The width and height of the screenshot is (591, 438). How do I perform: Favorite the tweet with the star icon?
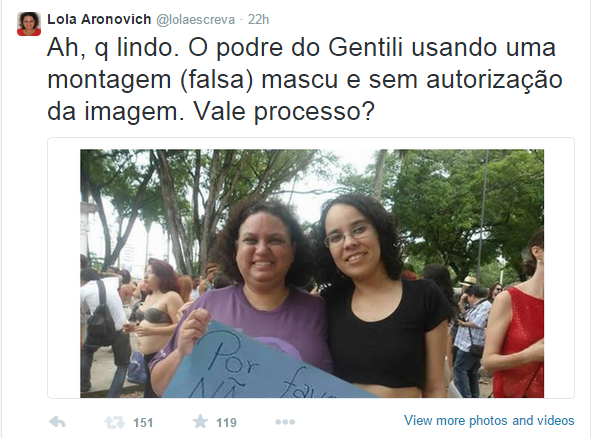(x=200, y=421)
